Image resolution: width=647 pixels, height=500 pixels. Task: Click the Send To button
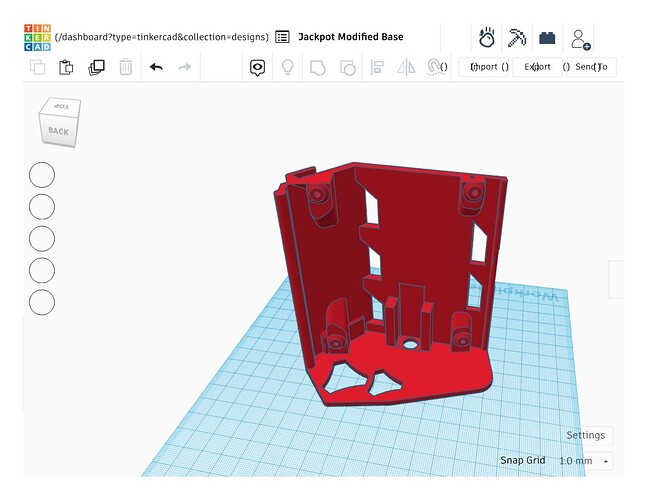tap(591, 67)
